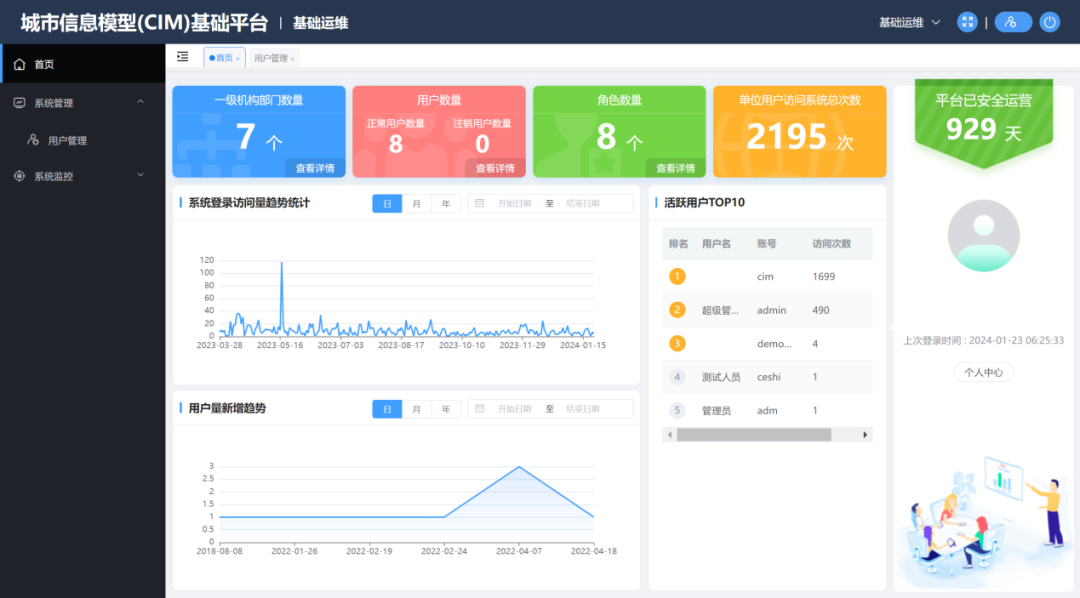Click the user avatar in the profile panel
The width and height of the screenshot is (1080, 598).
[x=983, y=236]
